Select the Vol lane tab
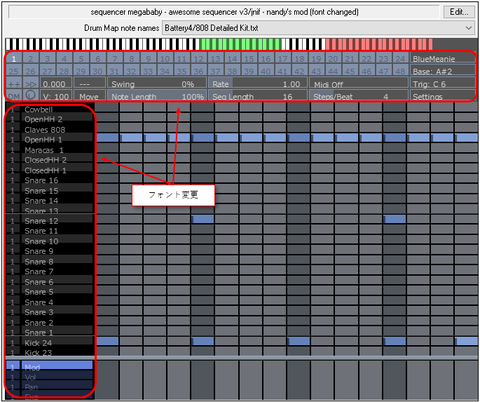Viewport: 480px width, 402px height. (57, 377)
